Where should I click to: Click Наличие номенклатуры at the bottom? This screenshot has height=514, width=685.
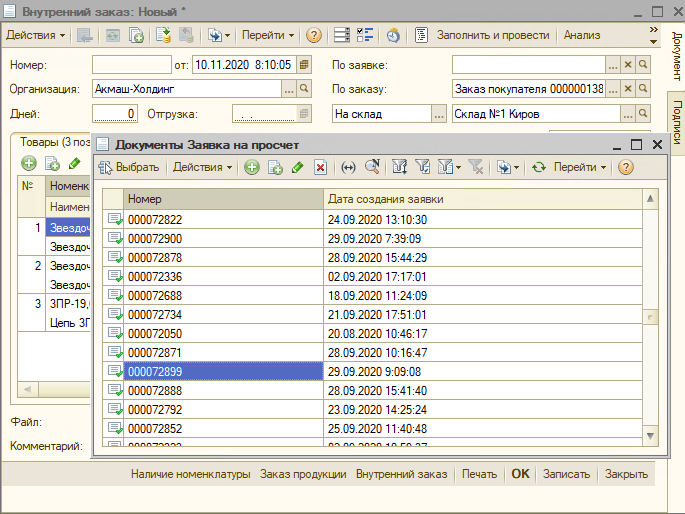[x=190, y=474]
